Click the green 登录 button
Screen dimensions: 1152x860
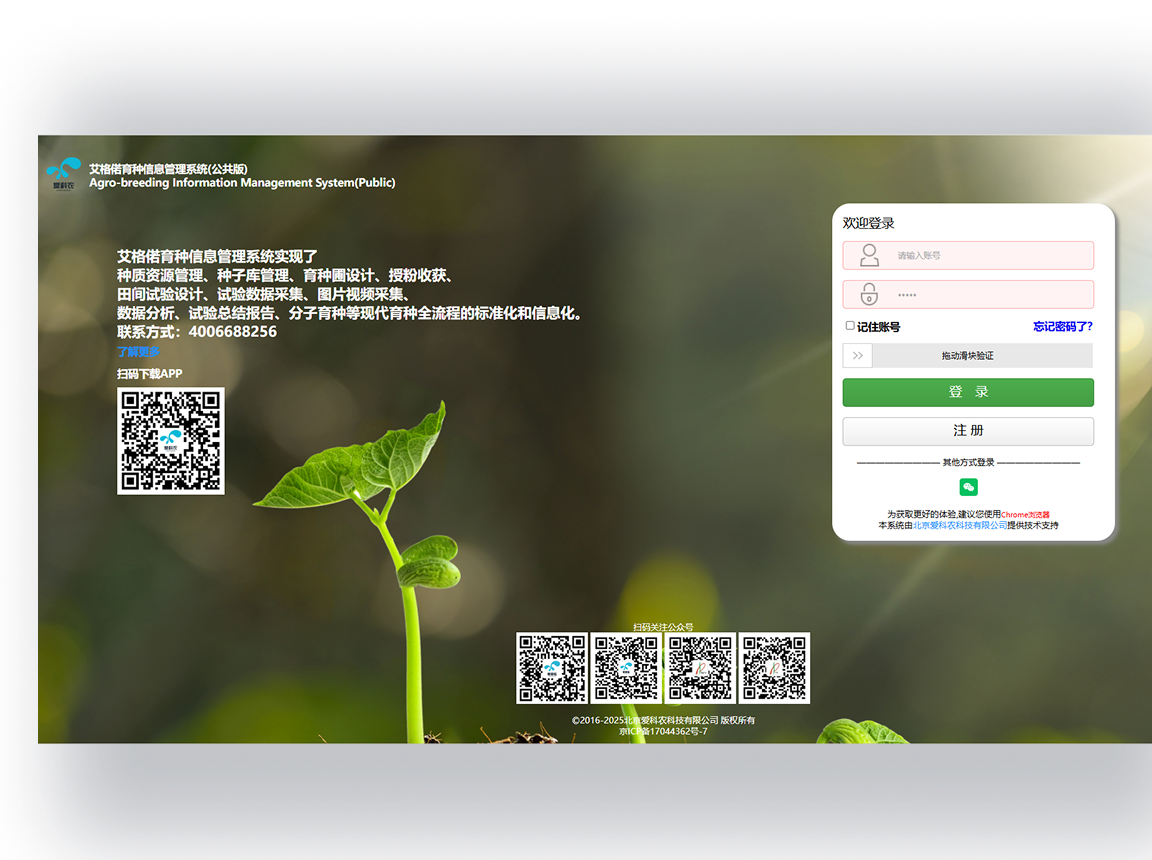coord(967,392)
